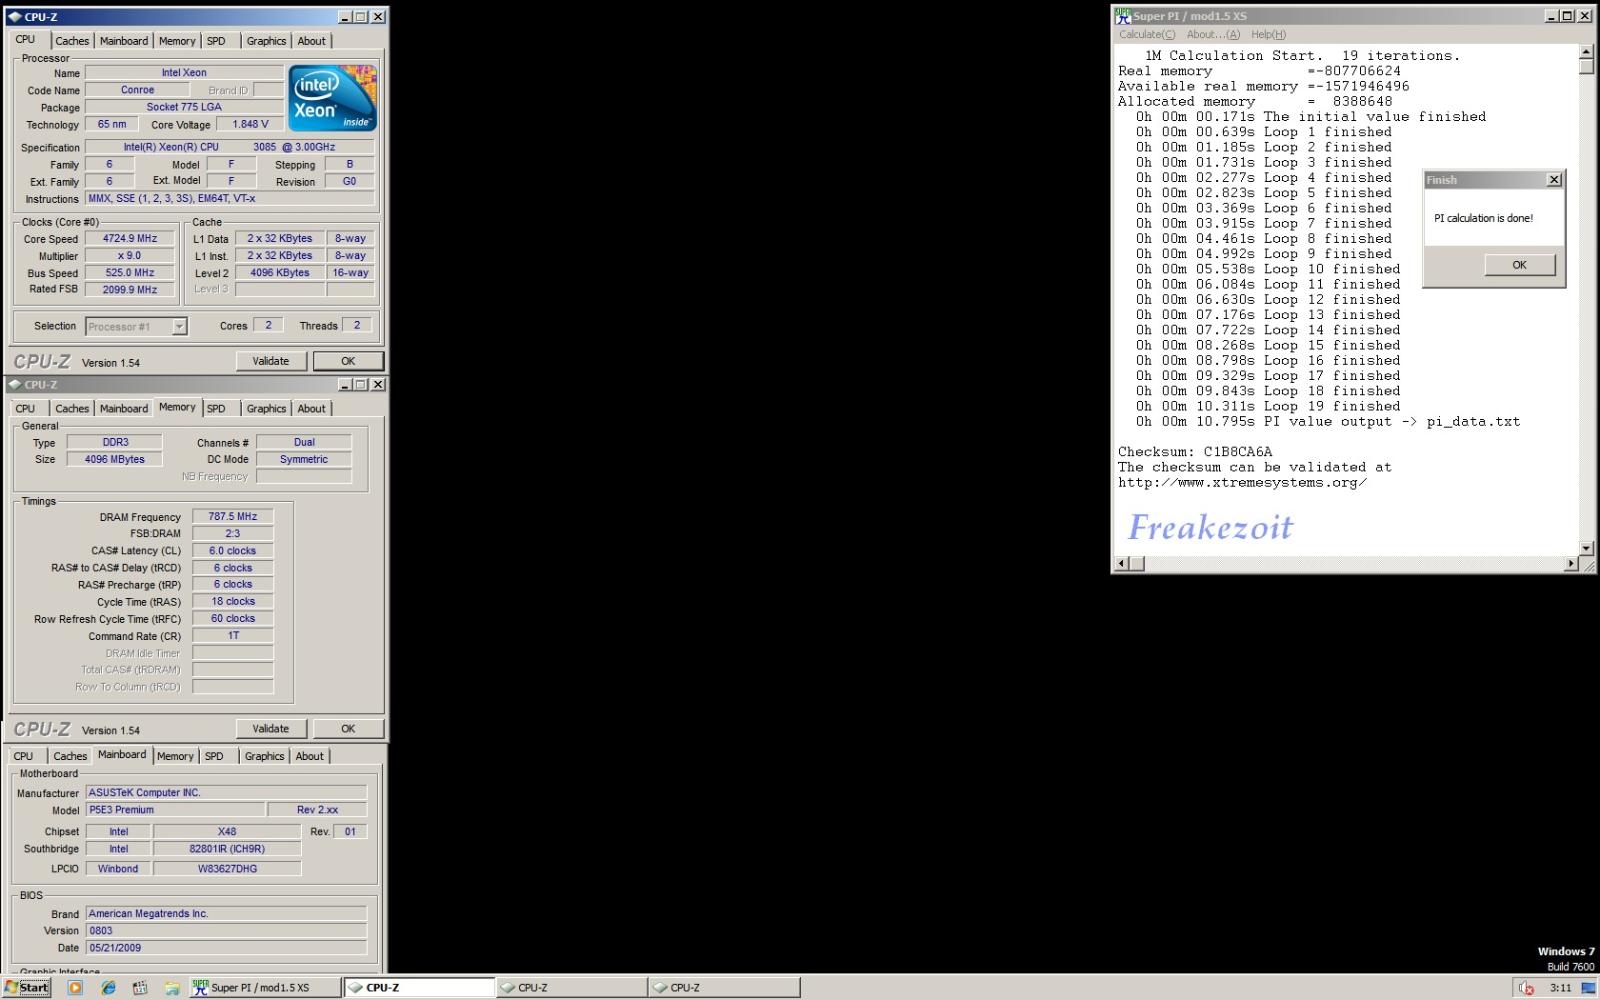Viewport: 1600px width, 1000px height.
Task: Open the Caches tab in top CPU-Z window
Action: click(x=72, y=41)
